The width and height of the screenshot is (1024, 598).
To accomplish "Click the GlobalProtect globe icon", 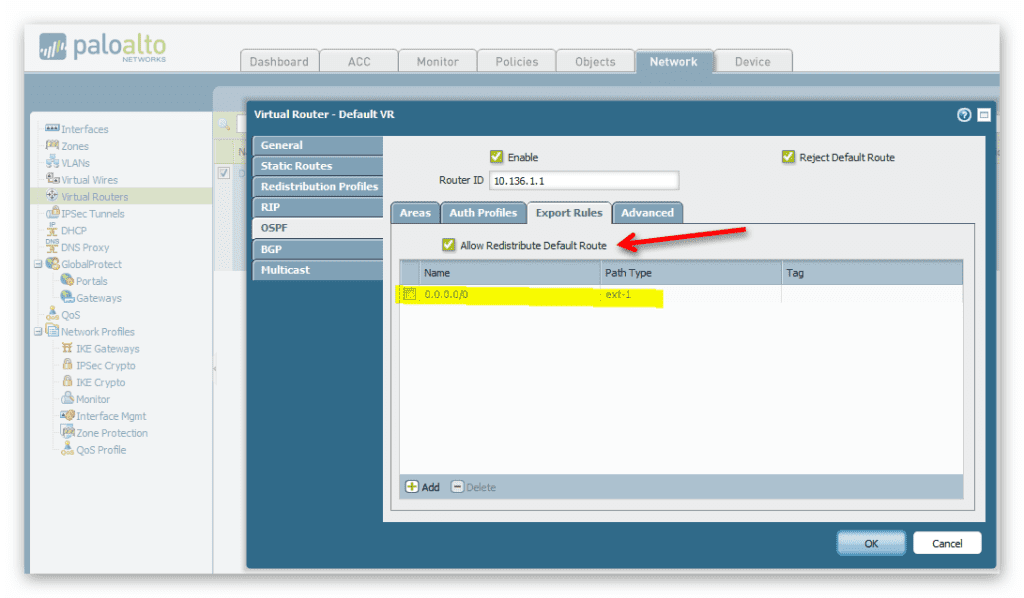I will click(x=52, y=263).
